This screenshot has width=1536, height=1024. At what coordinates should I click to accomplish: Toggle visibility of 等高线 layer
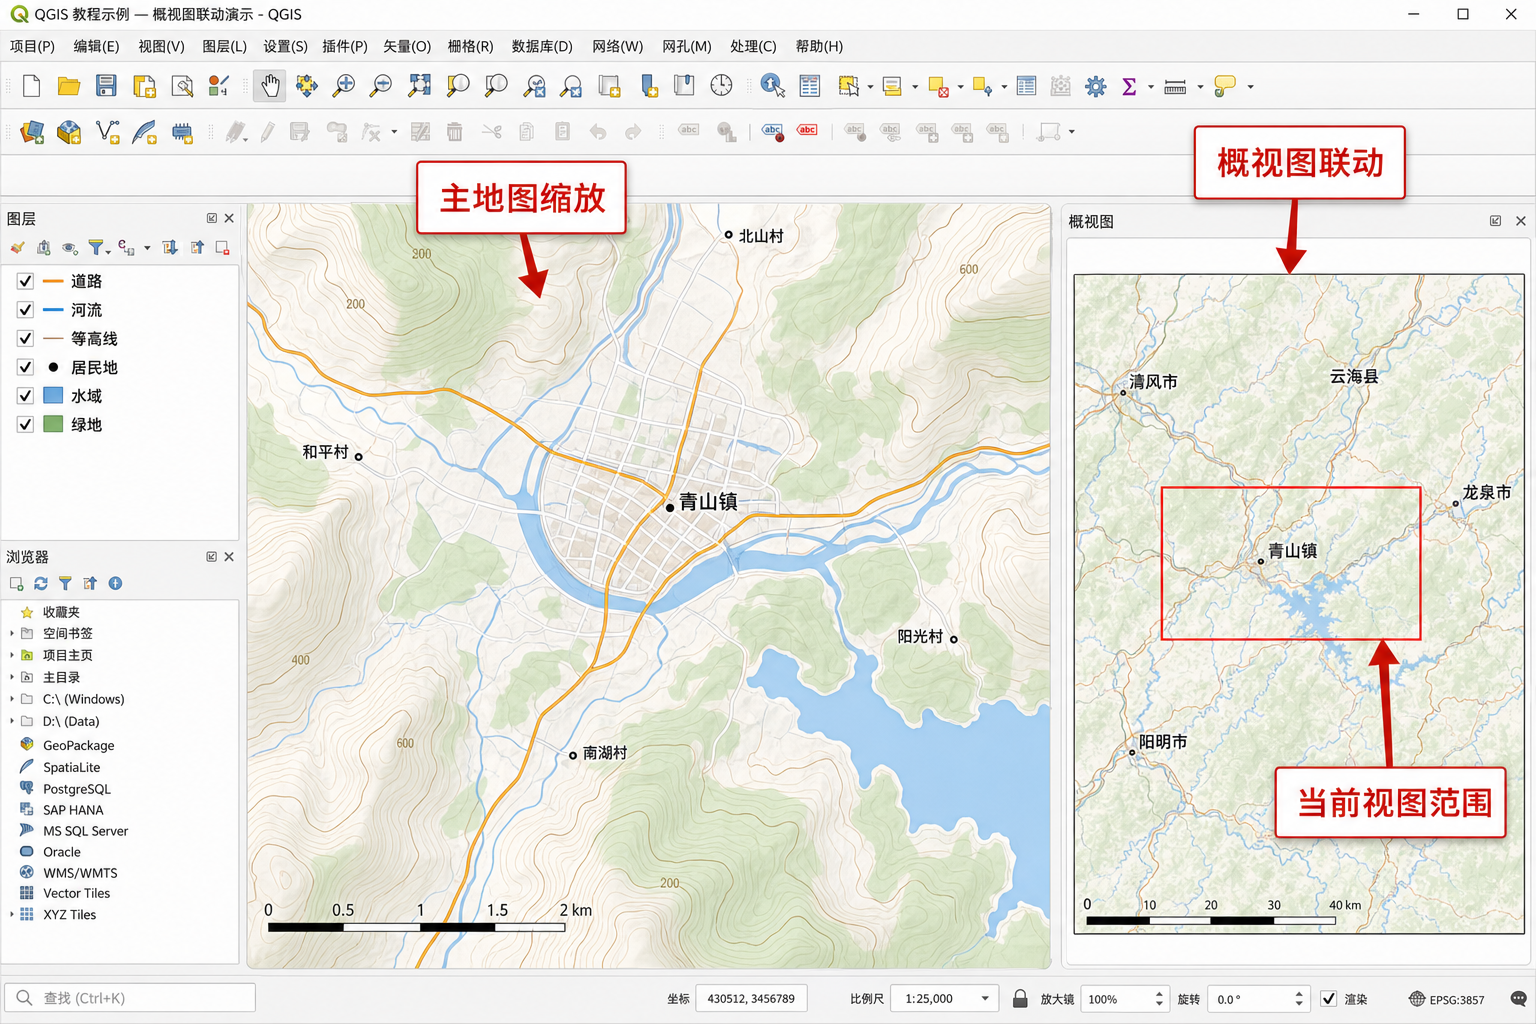coord(25,338)
